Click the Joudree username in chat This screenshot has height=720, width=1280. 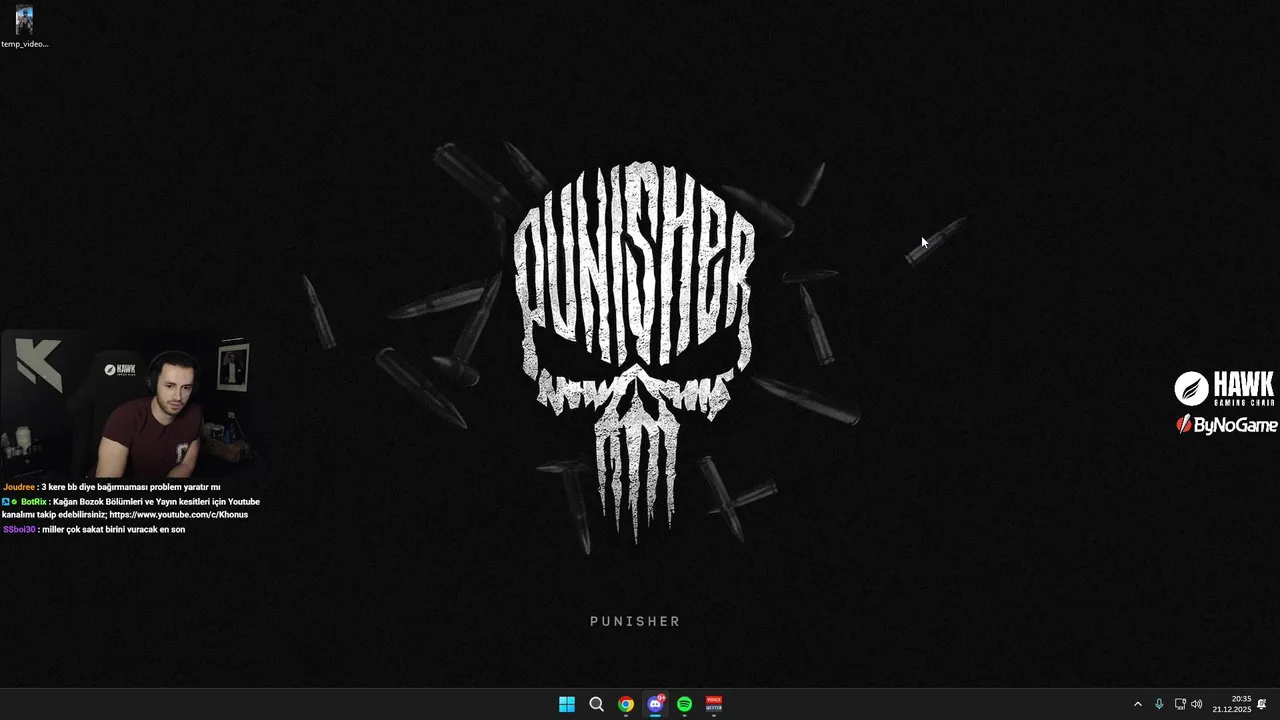tap(19, 487)
